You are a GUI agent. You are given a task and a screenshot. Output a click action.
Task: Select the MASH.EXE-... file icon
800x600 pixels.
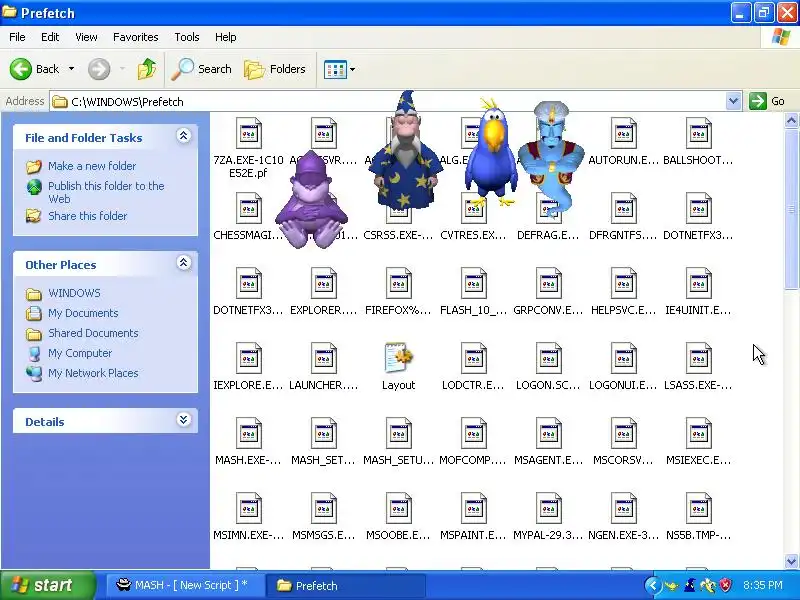tap(248, 434)
